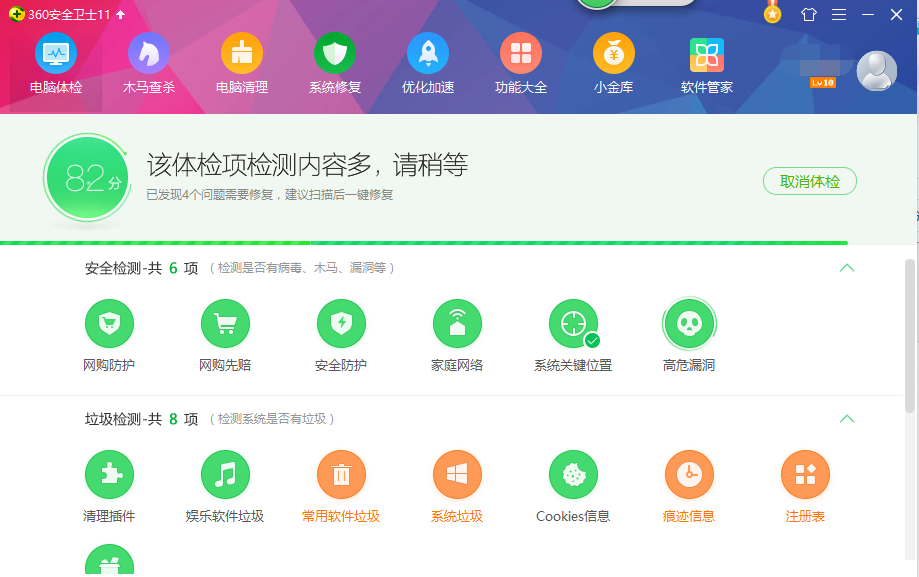Screen dimensions: 919x577
Task: Click the vertical scrollbar thumb
Action: click(x=910, y=336)
